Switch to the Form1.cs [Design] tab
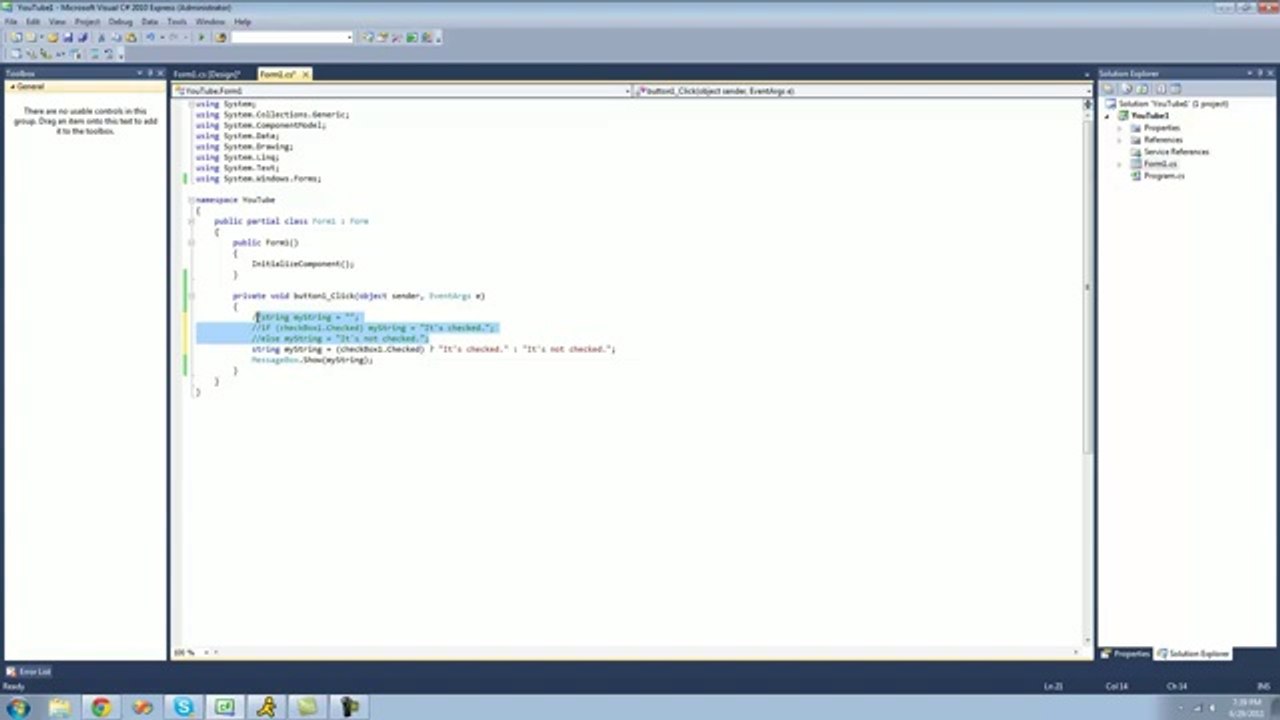 [206, 74]
